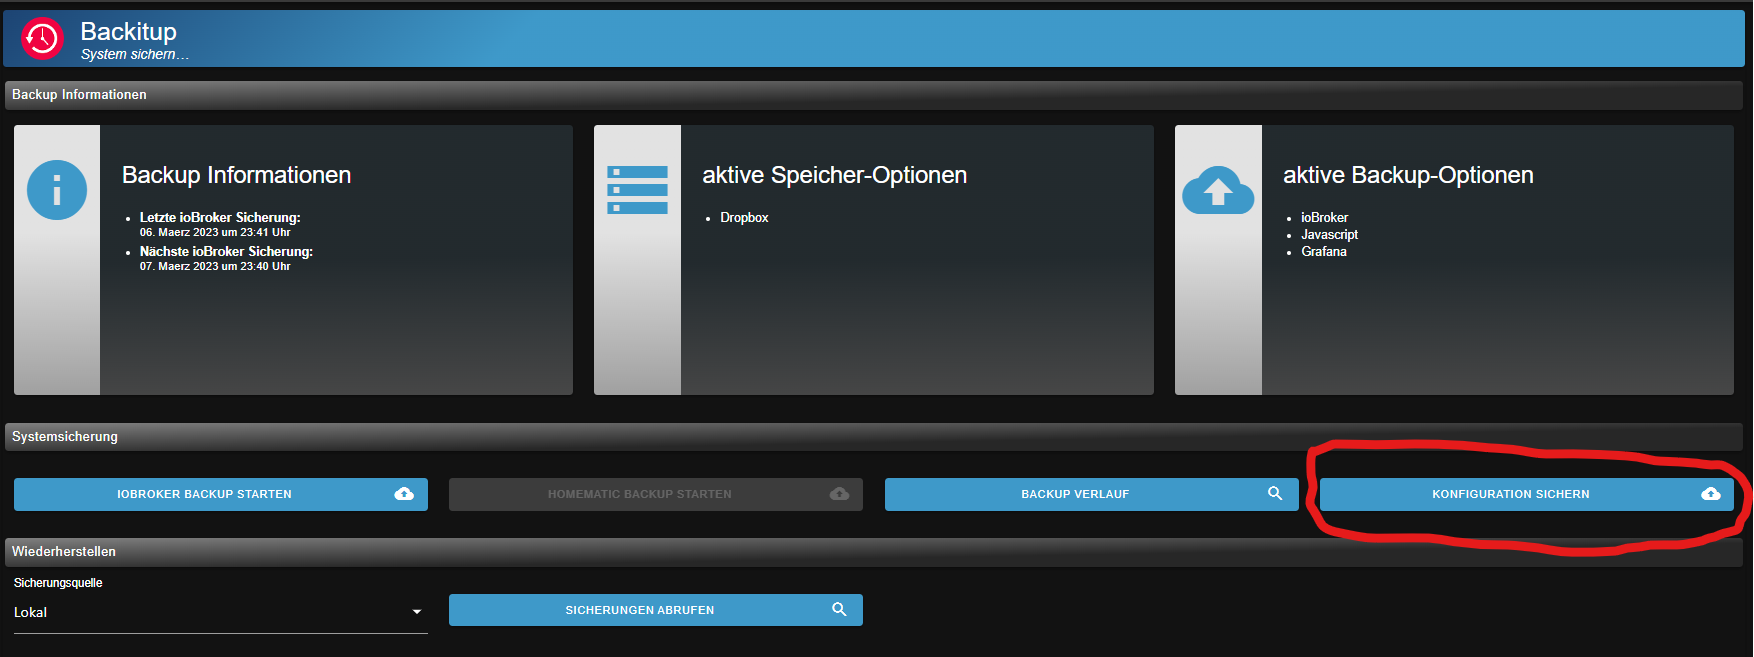The height and width of the screenshot is (657, 1754).
Task: Click cloud icon on Homematic Backup starten
Action: 839,494
